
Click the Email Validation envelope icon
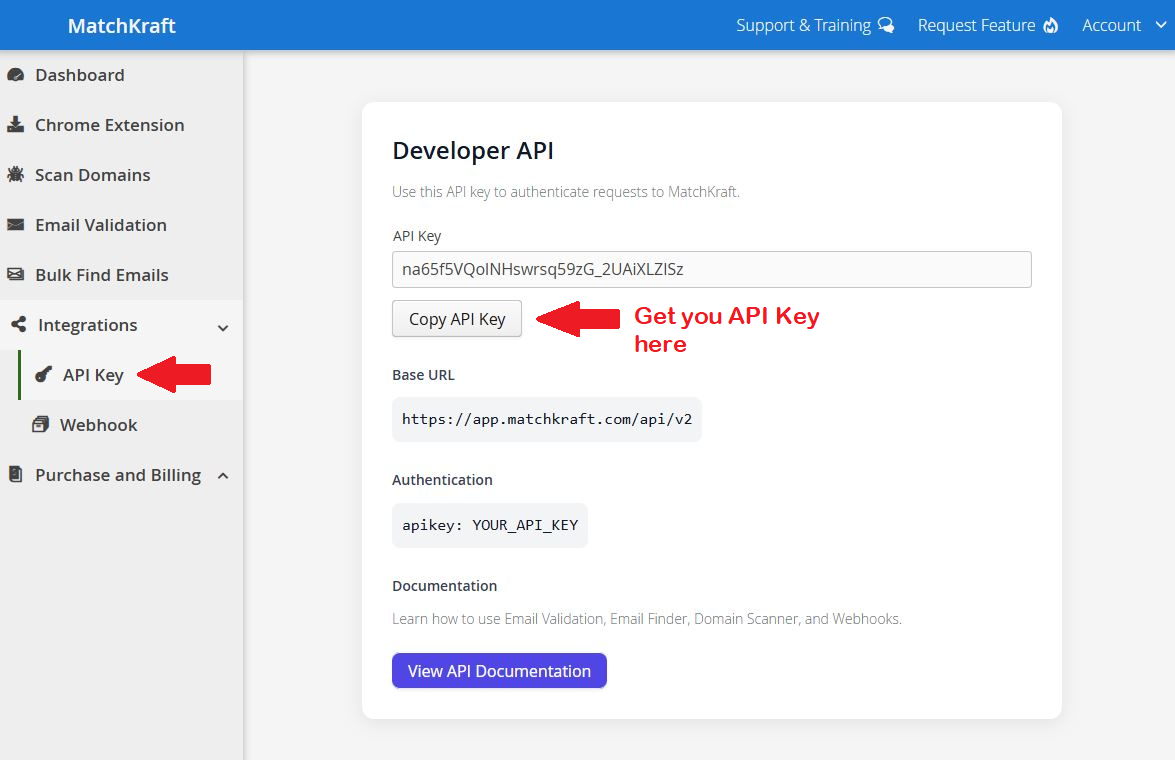15,225
